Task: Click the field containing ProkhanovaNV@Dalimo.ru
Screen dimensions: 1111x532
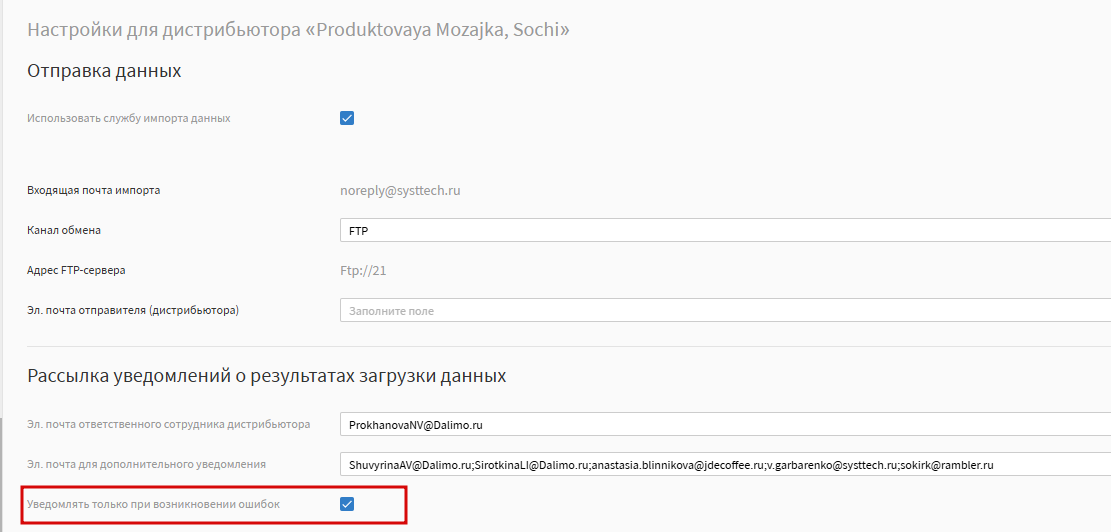Action: coord(726,425)
